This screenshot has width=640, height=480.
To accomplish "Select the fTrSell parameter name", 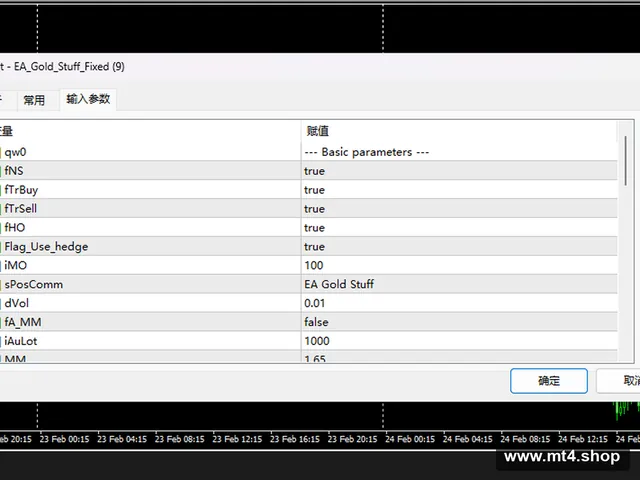I will (20, 209).
